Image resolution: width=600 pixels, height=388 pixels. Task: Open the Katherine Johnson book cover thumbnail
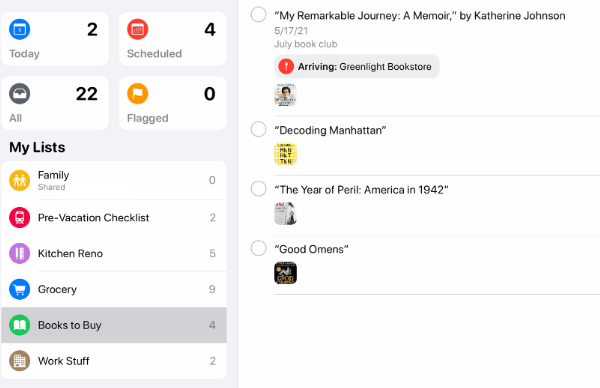point(285,95)
